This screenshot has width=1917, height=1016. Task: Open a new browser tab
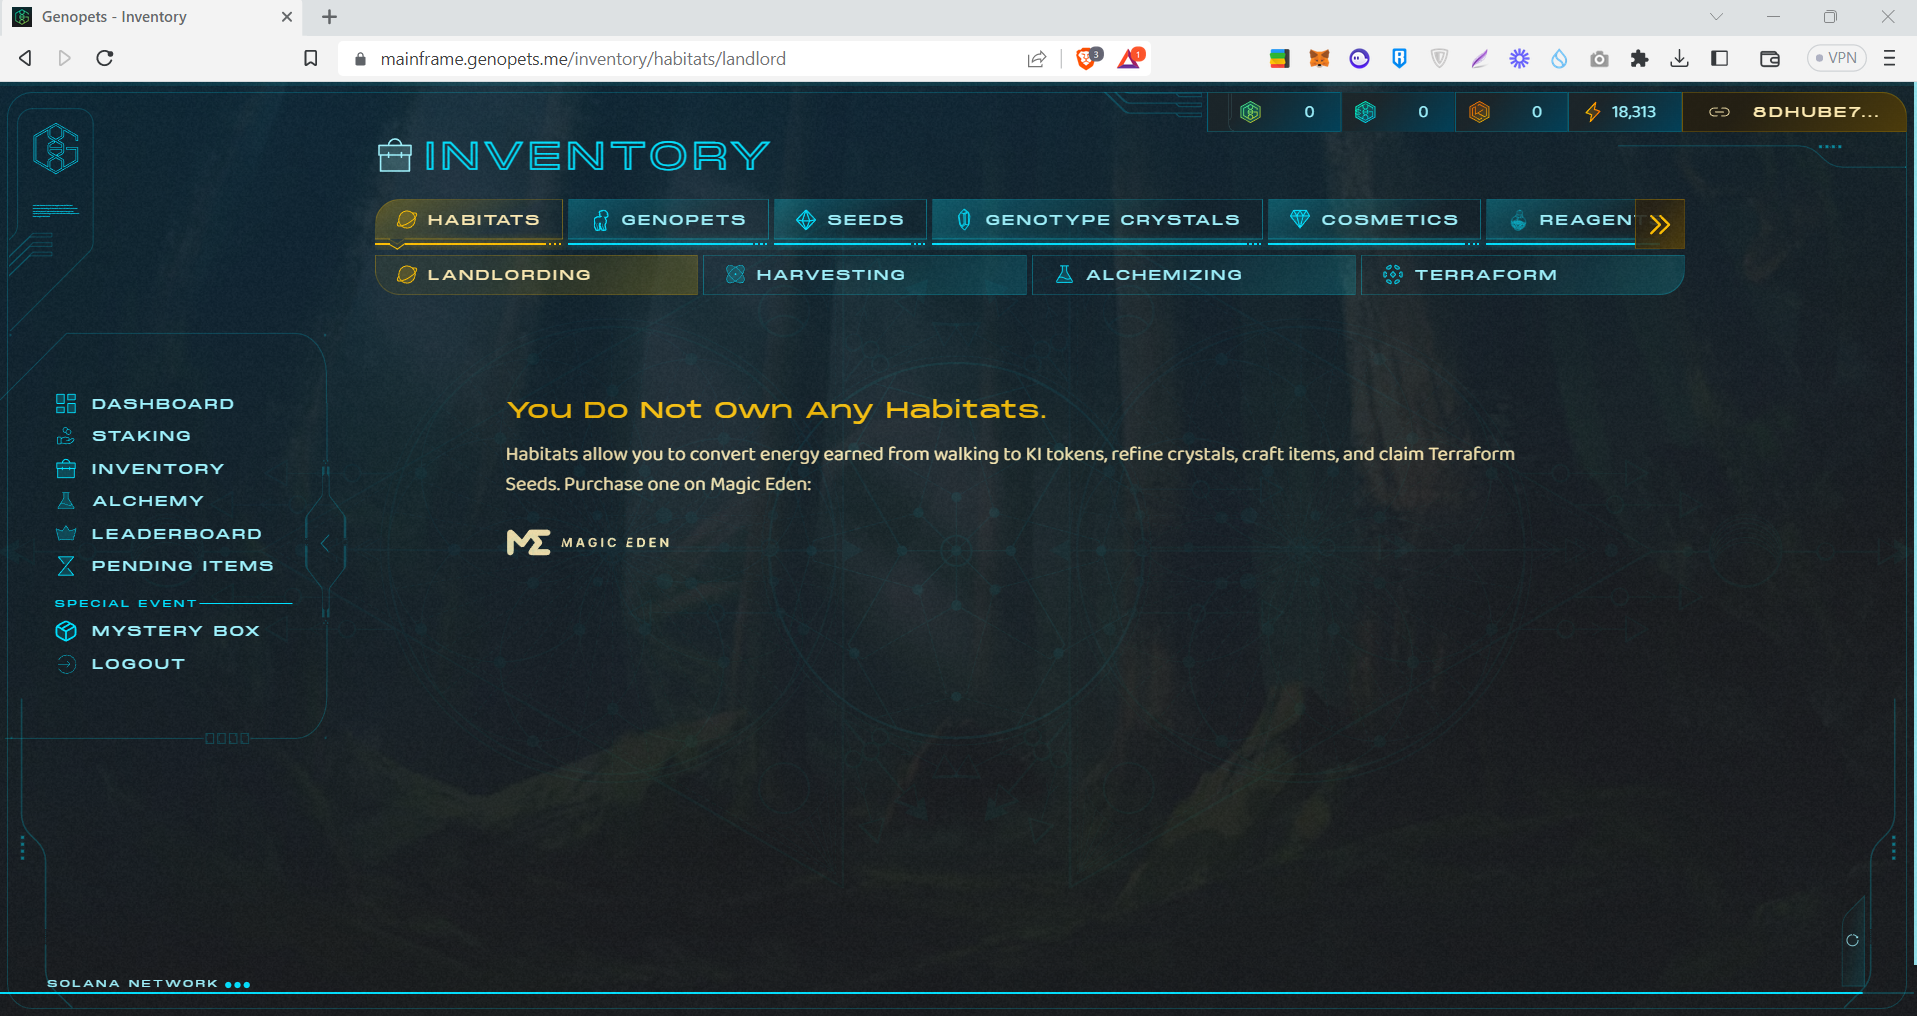pyautogui.click(x=329, y=17)
